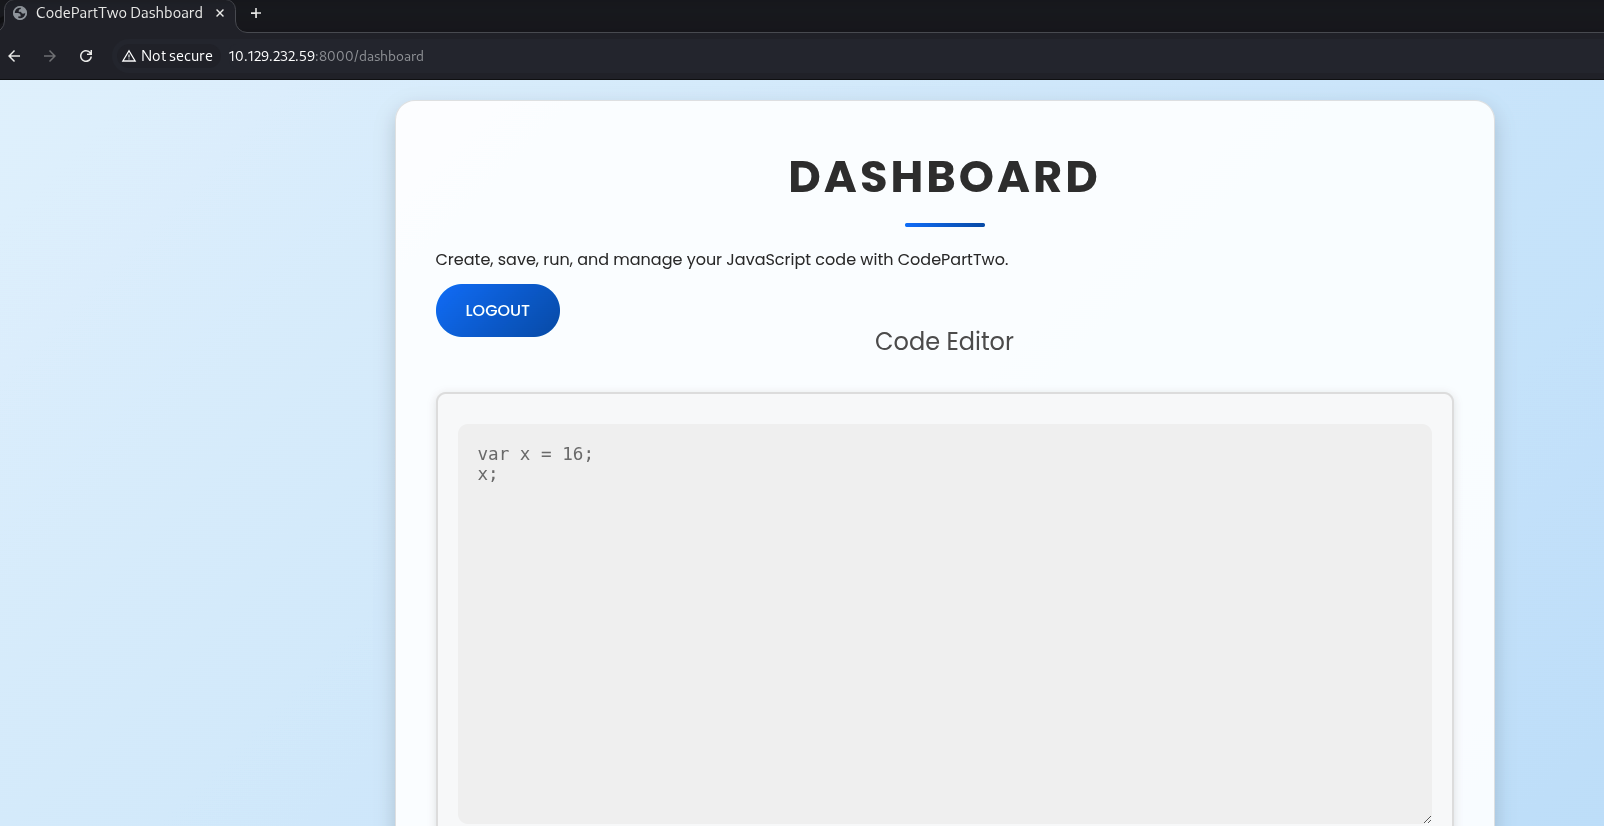Click the CodePartTwo description sentence

[721, 260]
